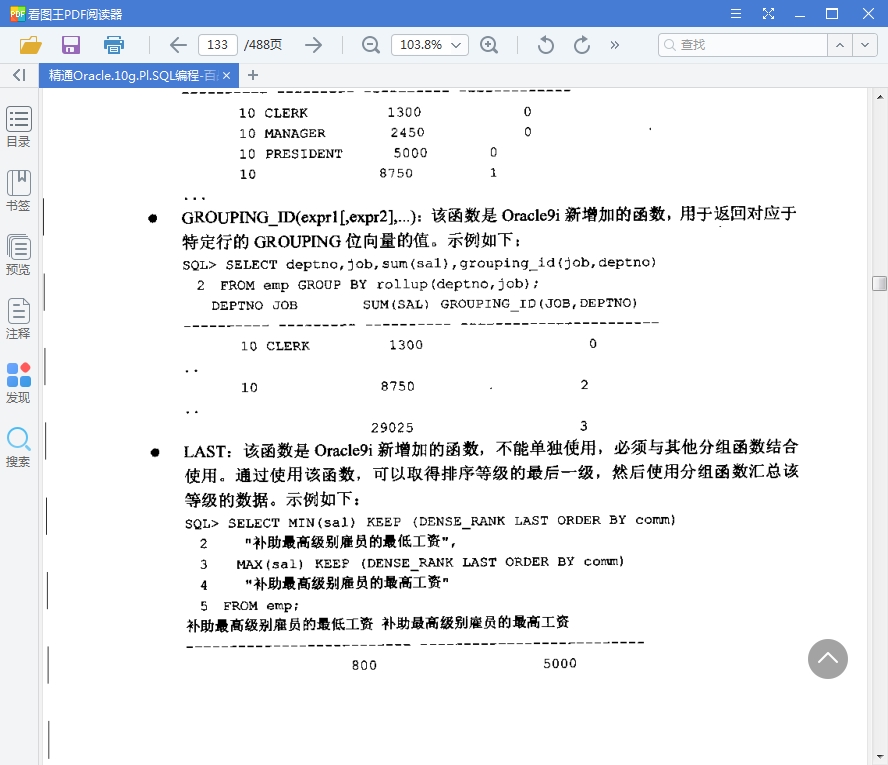The height and width of the screenshot is (765, 888).
Task: Jump back to top with round arrow button
Action: point(827,659)
